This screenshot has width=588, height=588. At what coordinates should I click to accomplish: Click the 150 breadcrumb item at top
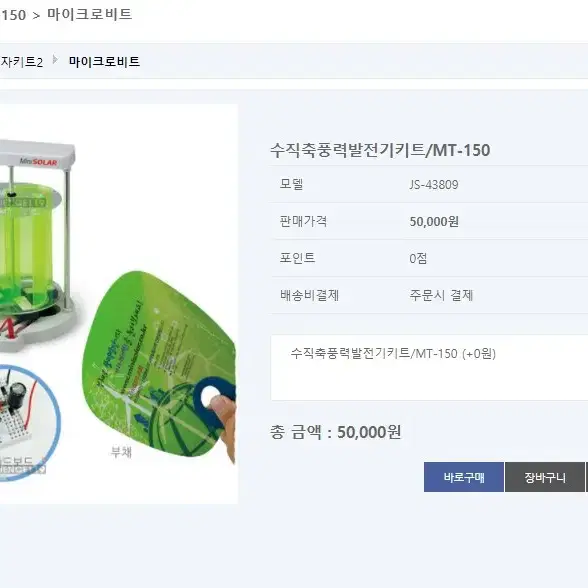pyautogui.click(x=13, y=15)
